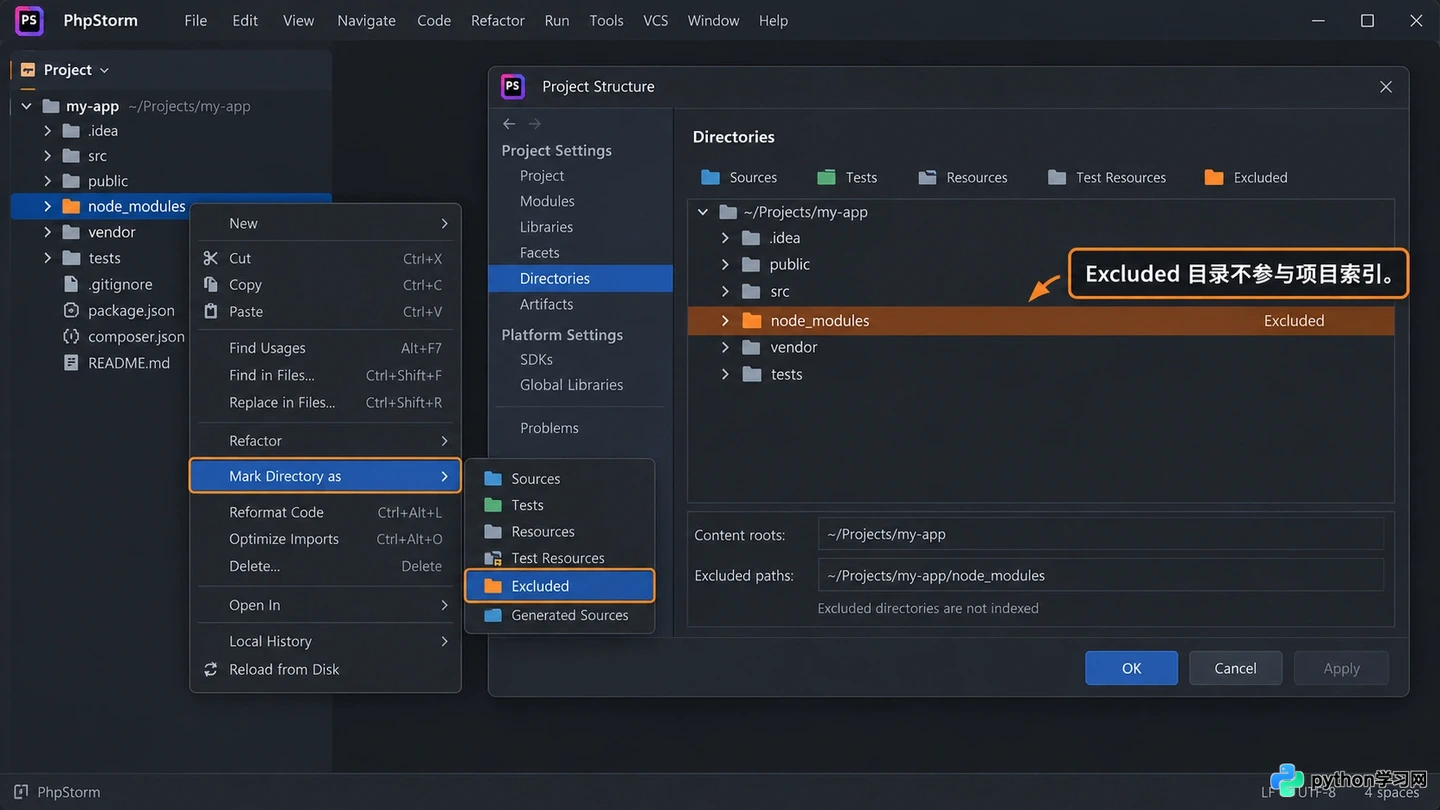Click the Cancel button

click(x=1235, y=668)
